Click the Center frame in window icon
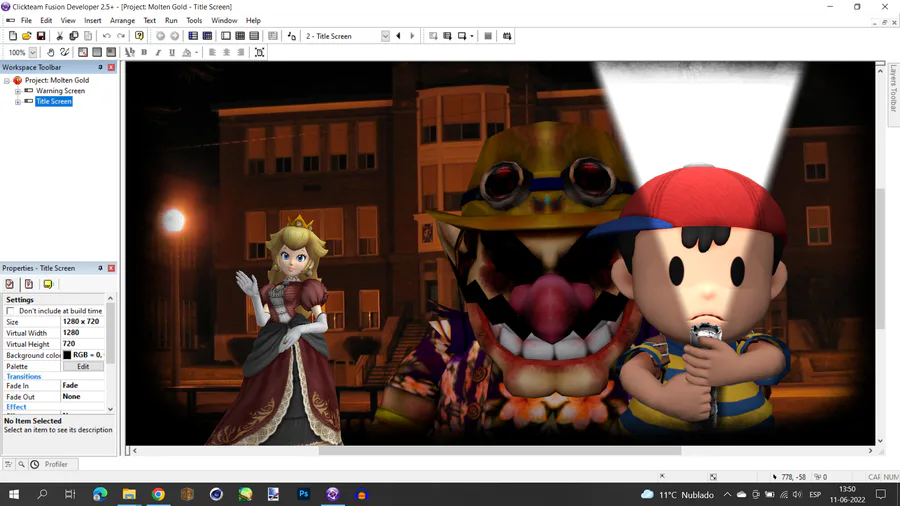The width and height of the screenshot is (900, 506). pyautogui.click(x=259, y=52)
